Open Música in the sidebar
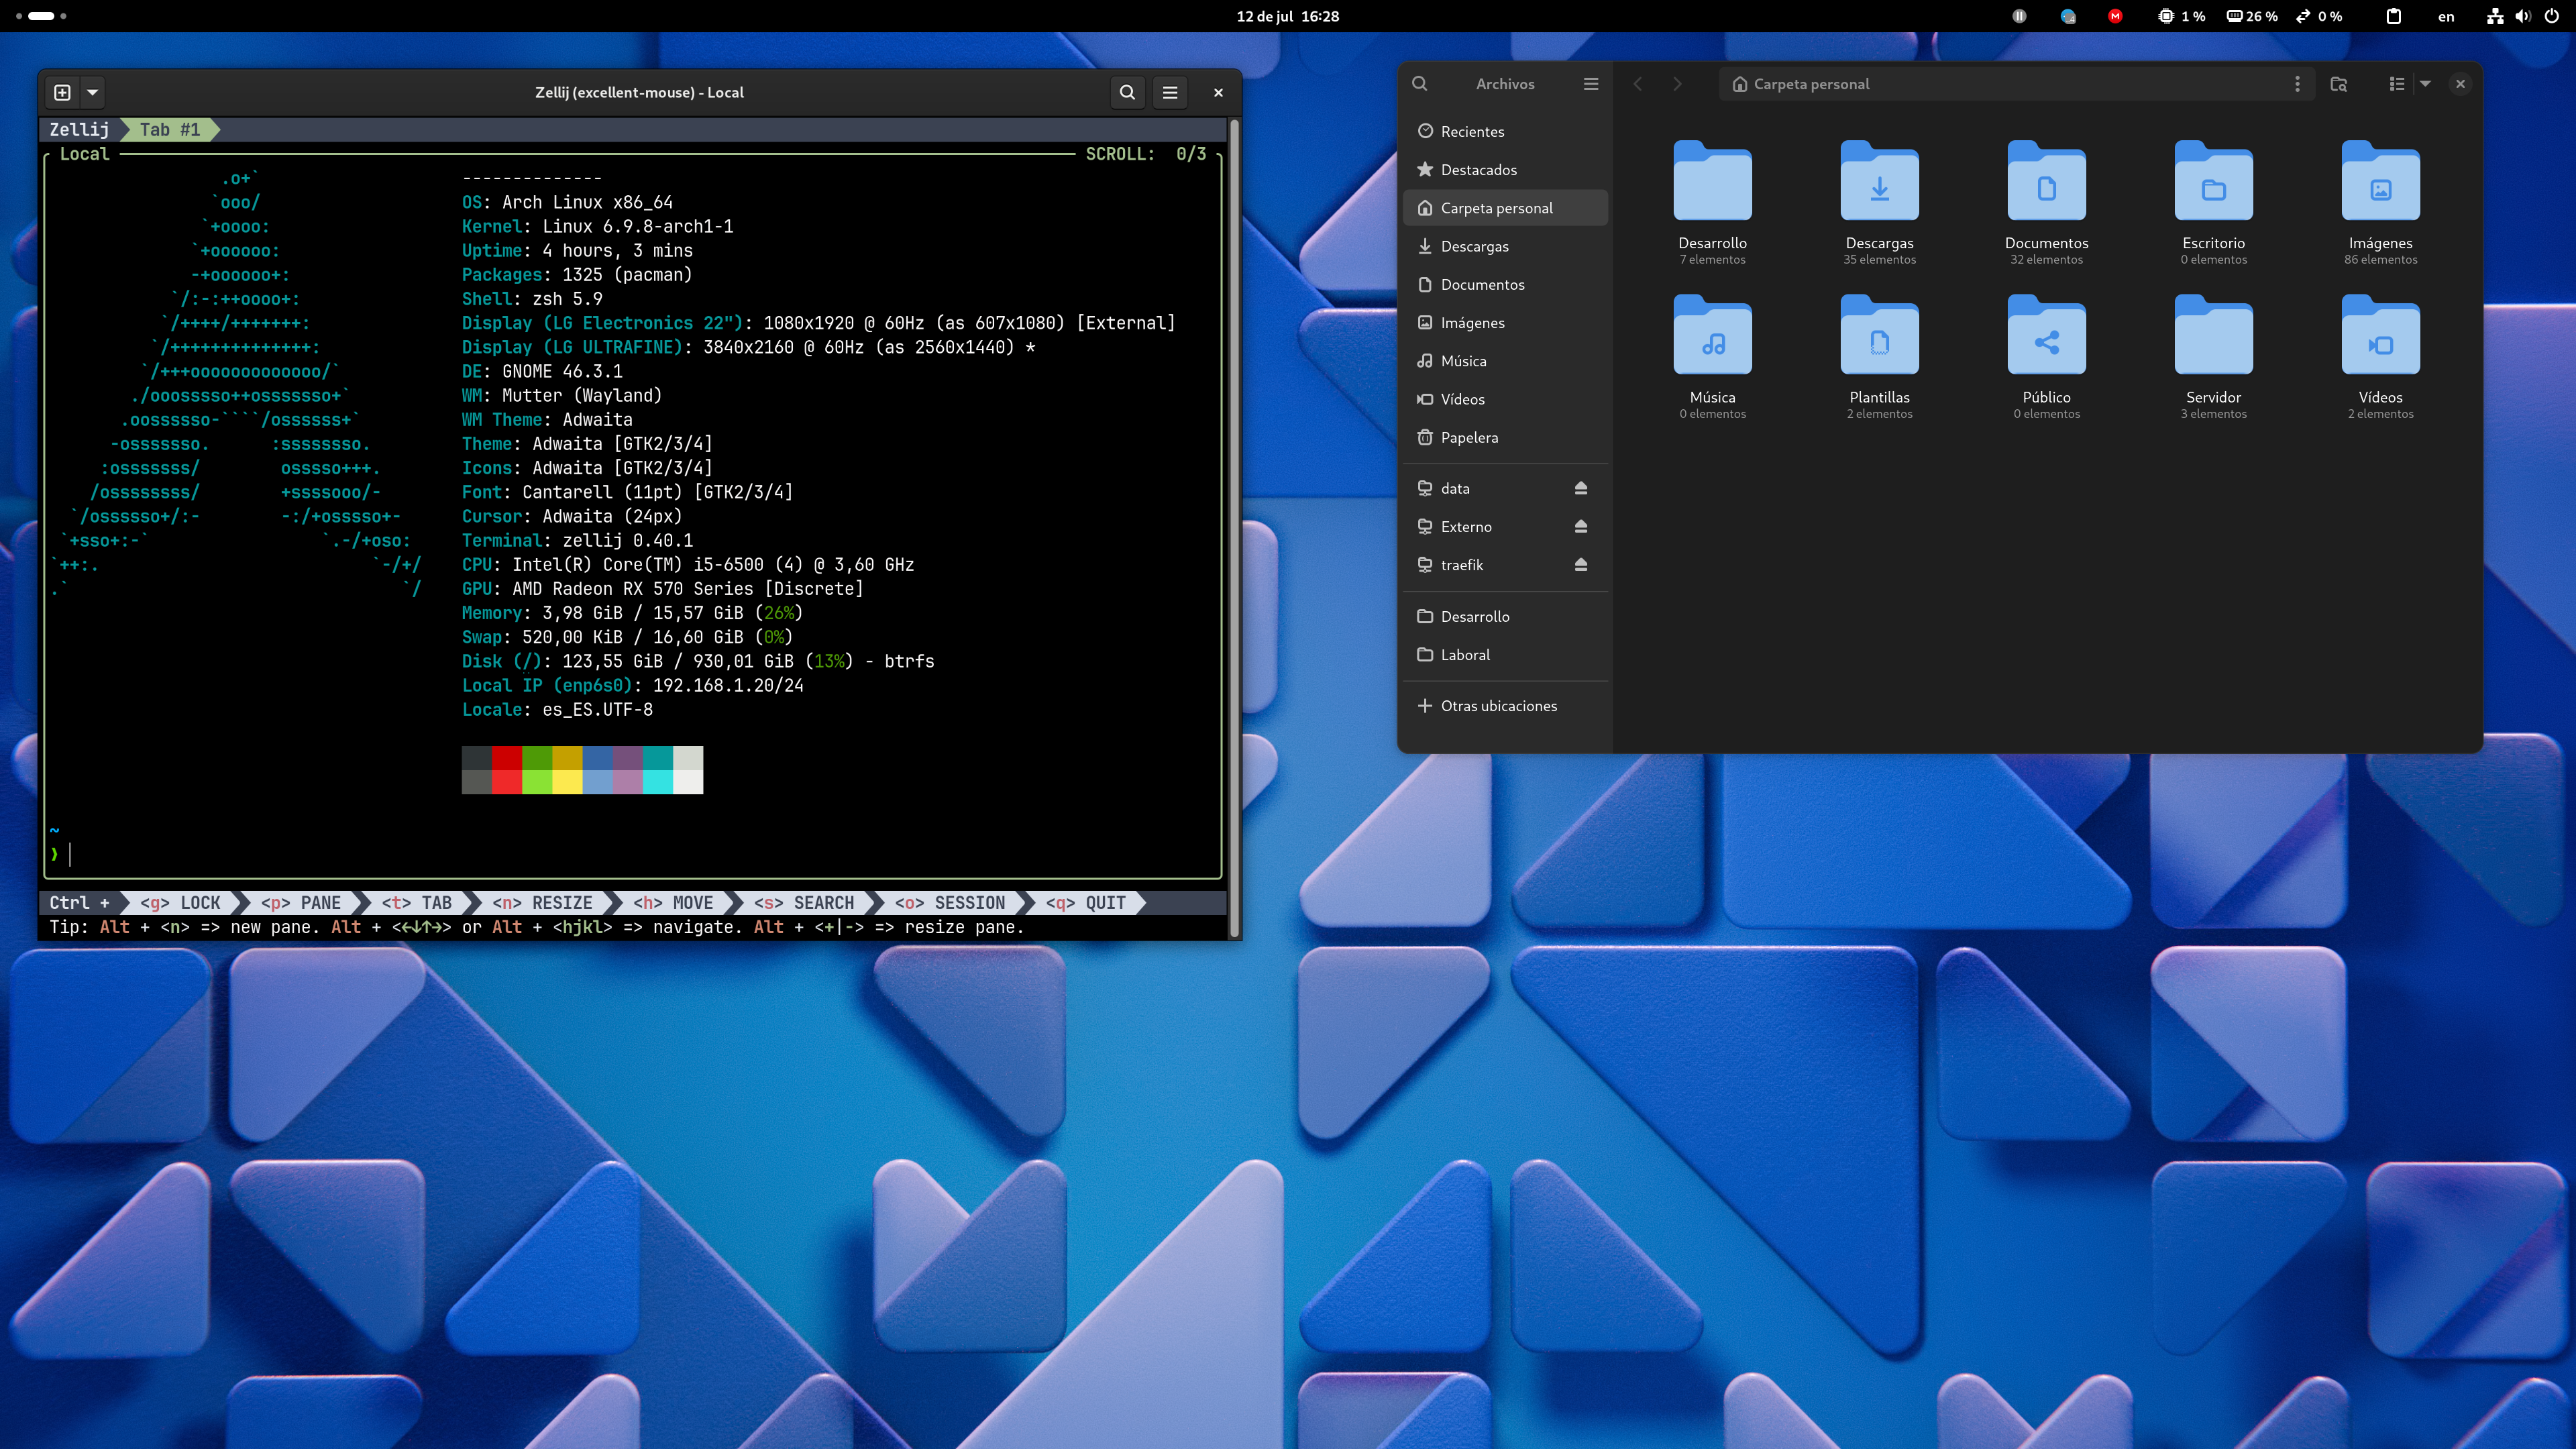 click(1505, 360)
